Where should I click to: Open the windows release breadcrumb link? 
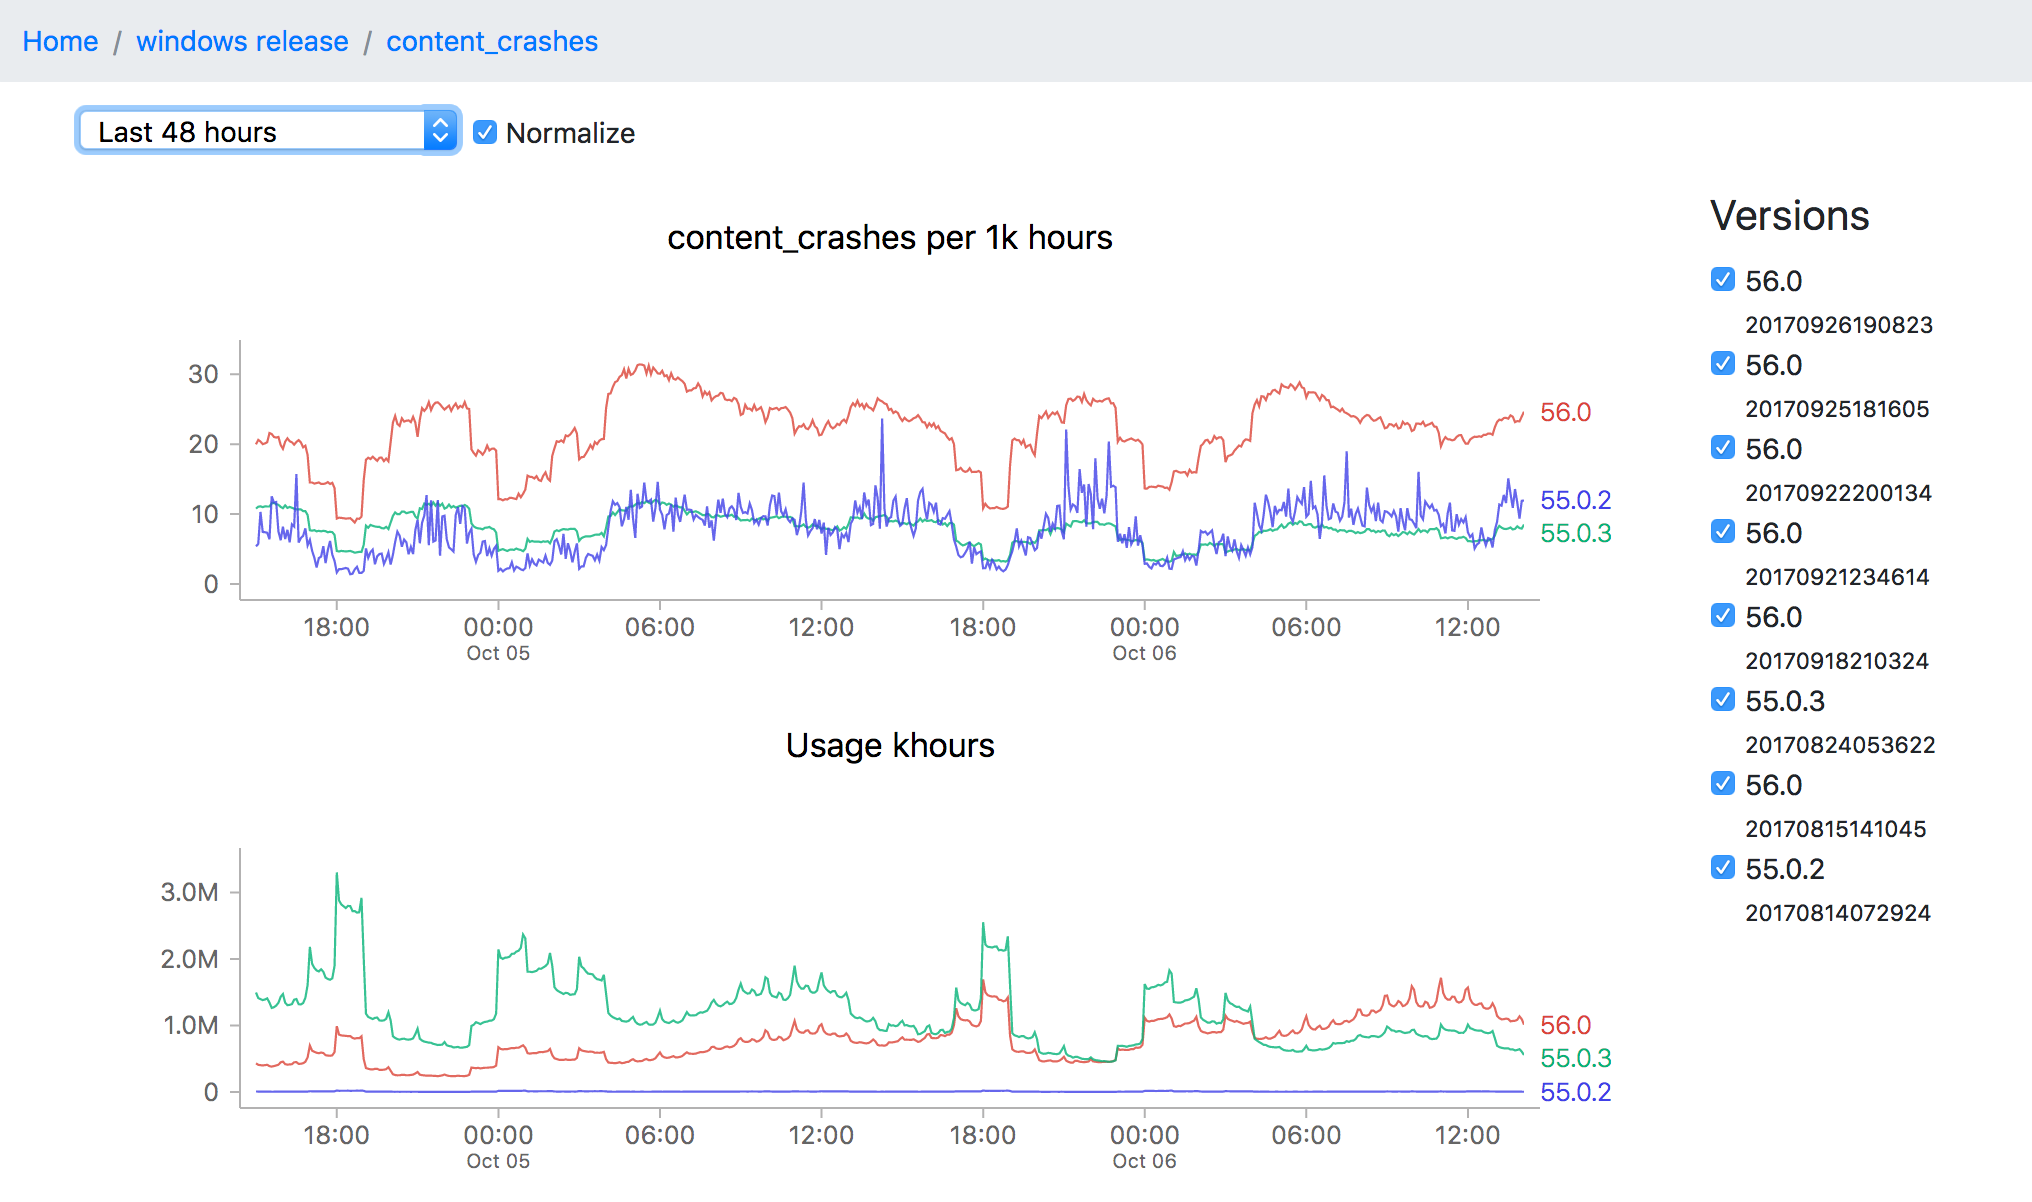(242, 41)
